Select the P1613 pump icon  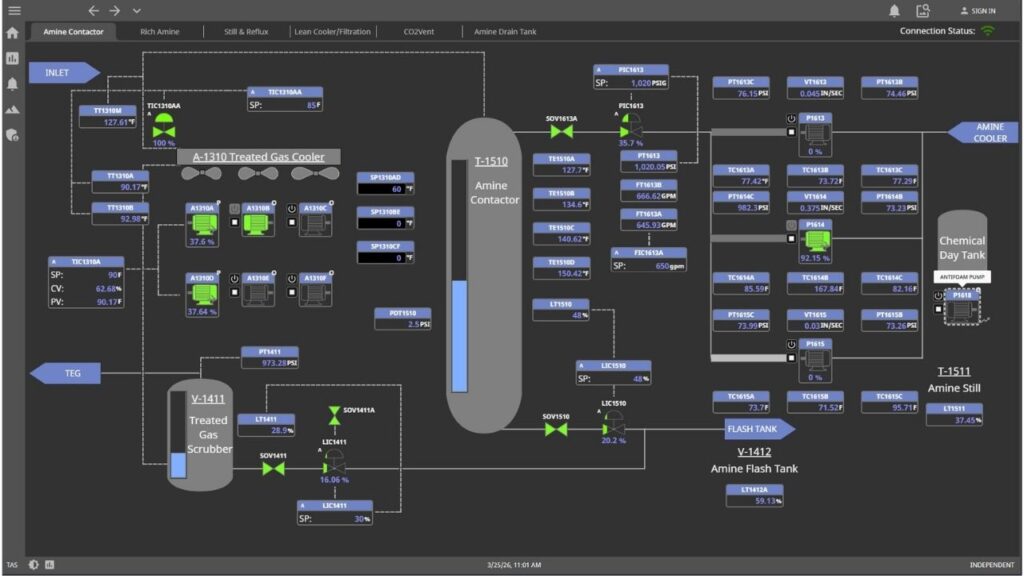(817, 134)
